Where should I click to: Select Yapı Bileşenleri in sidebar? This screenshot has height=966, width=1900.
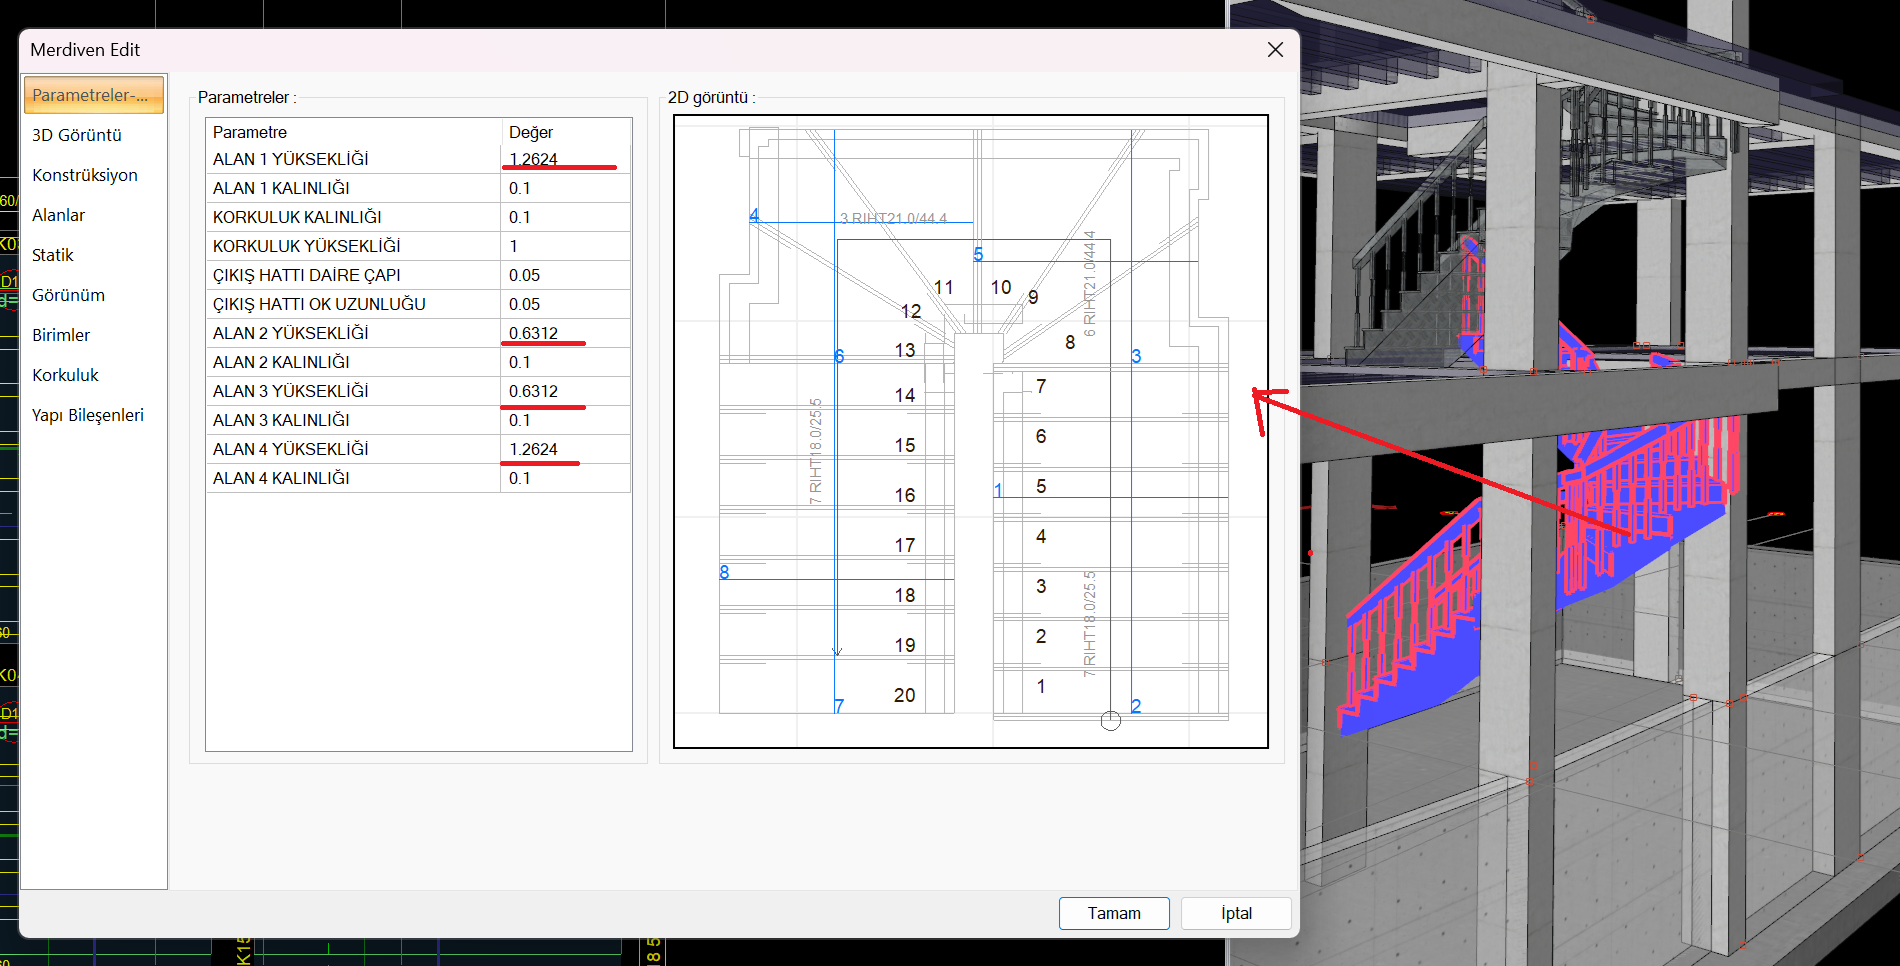point(88,415)
